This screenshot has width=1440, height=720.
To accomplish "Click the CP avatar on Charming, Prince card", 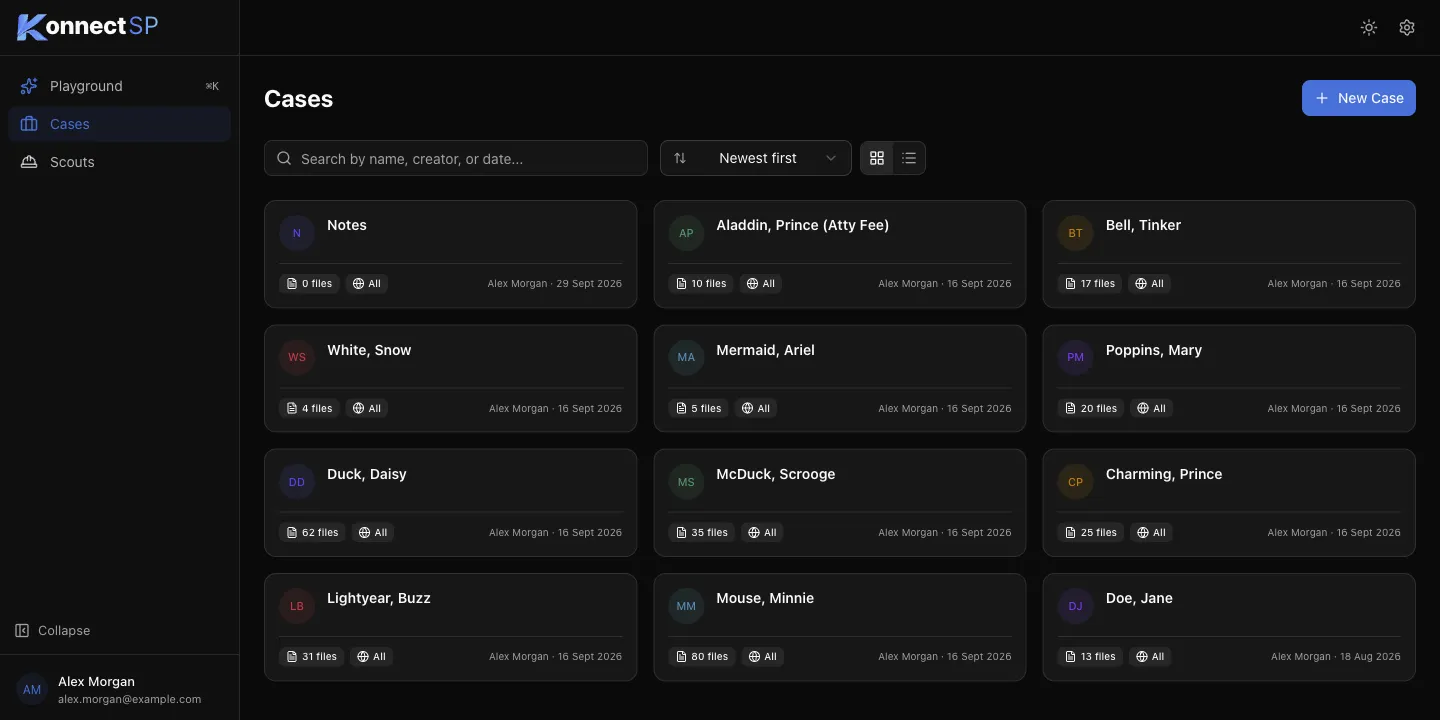I will click(x=1075, y=482).
